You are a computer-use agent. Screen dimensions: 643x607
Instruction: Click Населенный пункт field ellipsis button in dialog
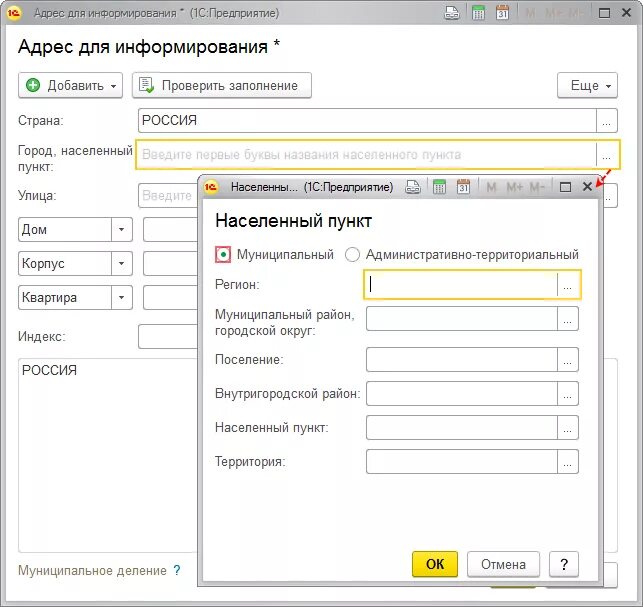[568, 428]
